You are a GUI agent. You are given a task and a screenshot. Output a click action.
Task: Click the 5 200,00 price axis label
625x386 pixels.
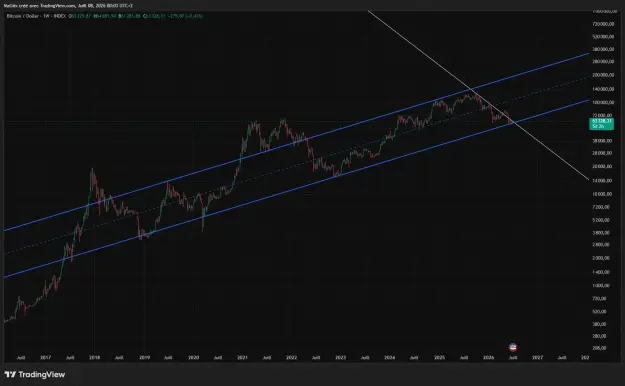601,220
